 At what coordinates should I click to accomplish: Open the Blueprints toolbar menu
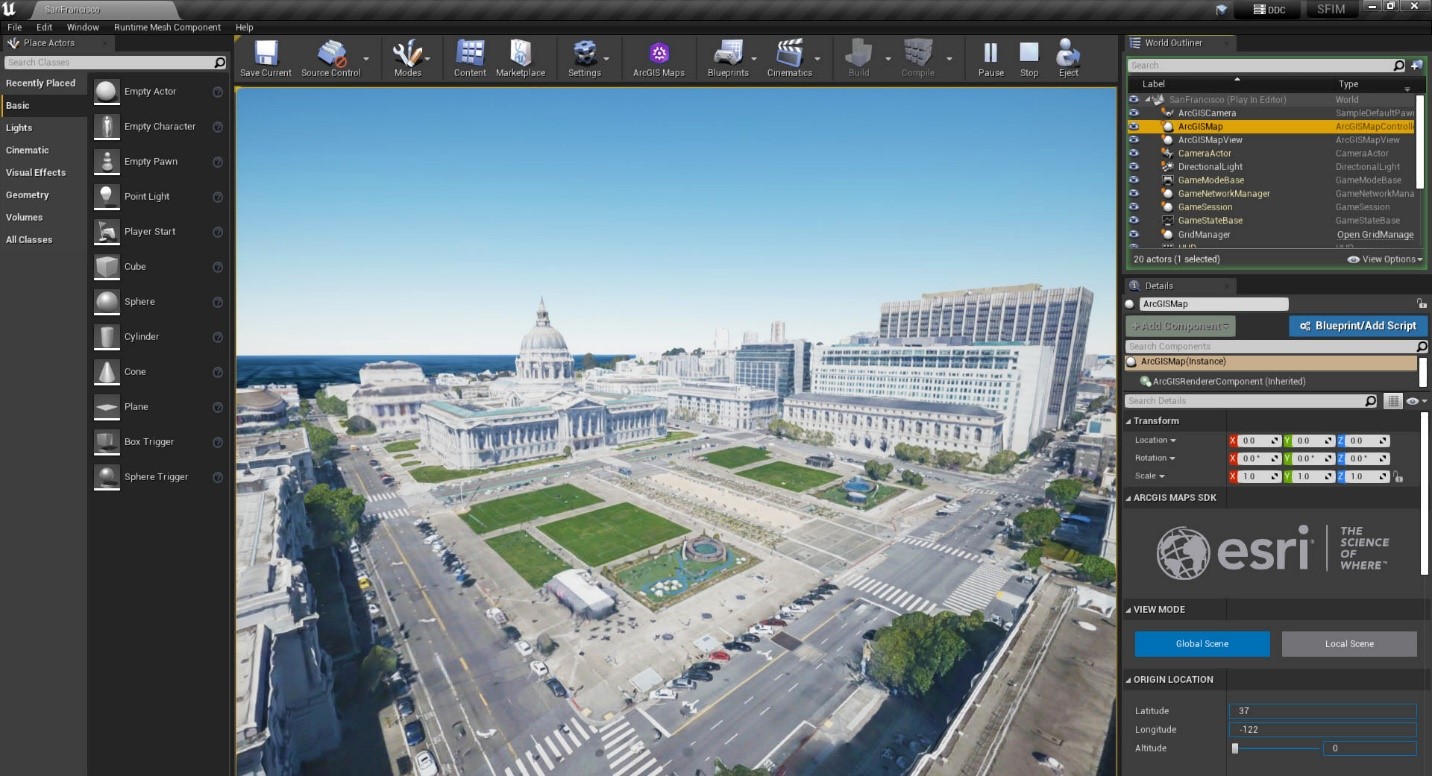728,57
